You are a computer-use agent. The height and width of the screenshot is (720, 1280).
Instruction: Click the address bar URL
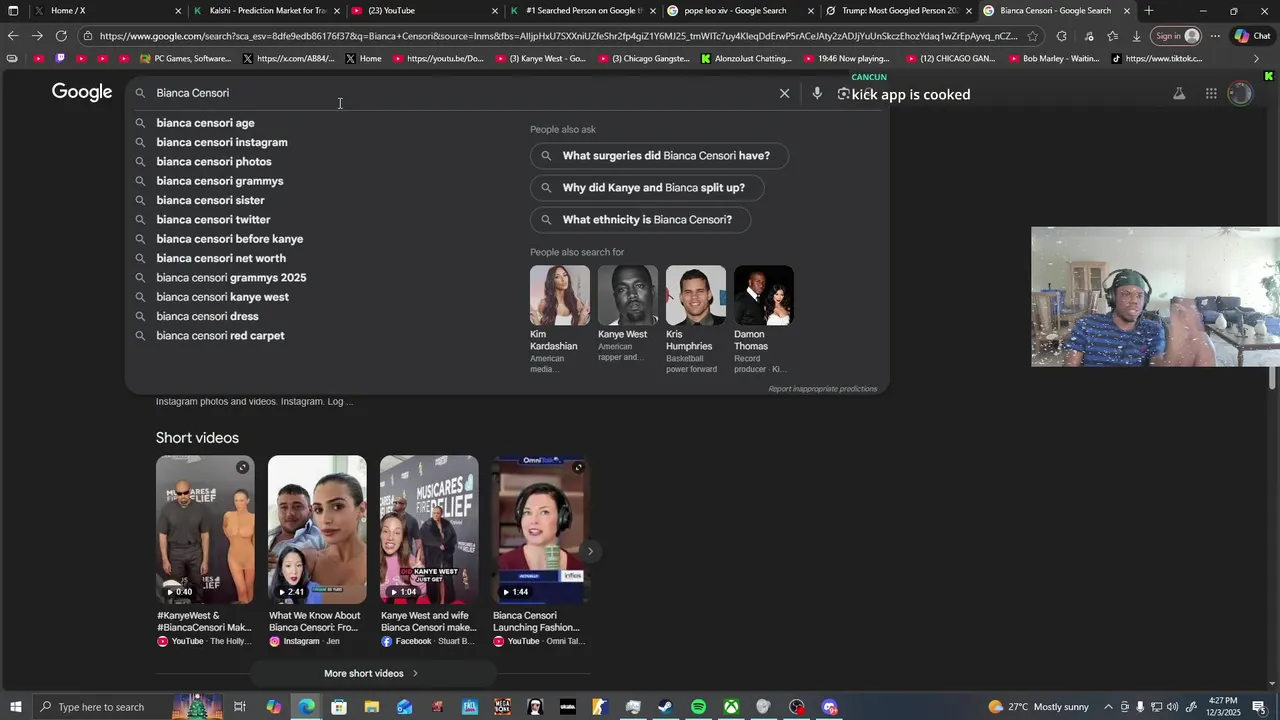(x=558, y=36)
